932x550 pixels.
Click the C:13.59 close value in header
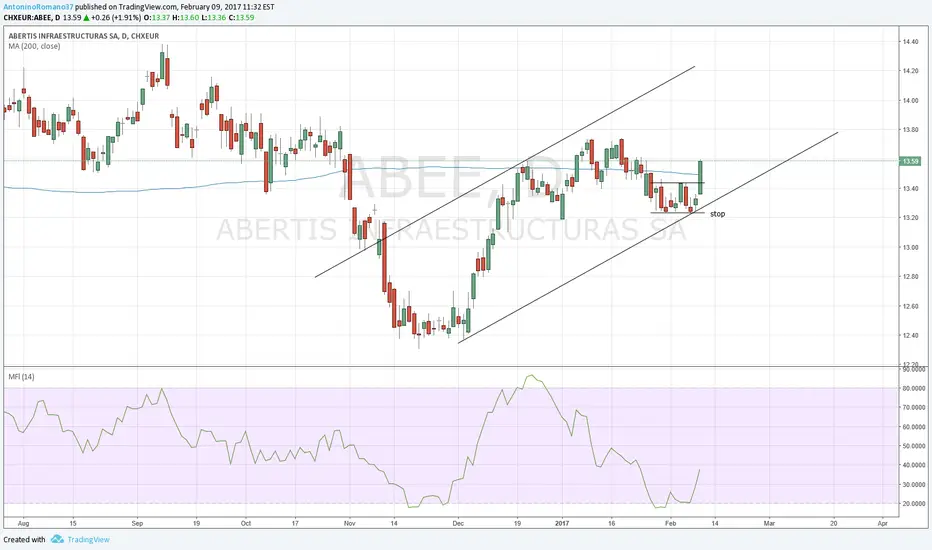(x=241, y=18)
